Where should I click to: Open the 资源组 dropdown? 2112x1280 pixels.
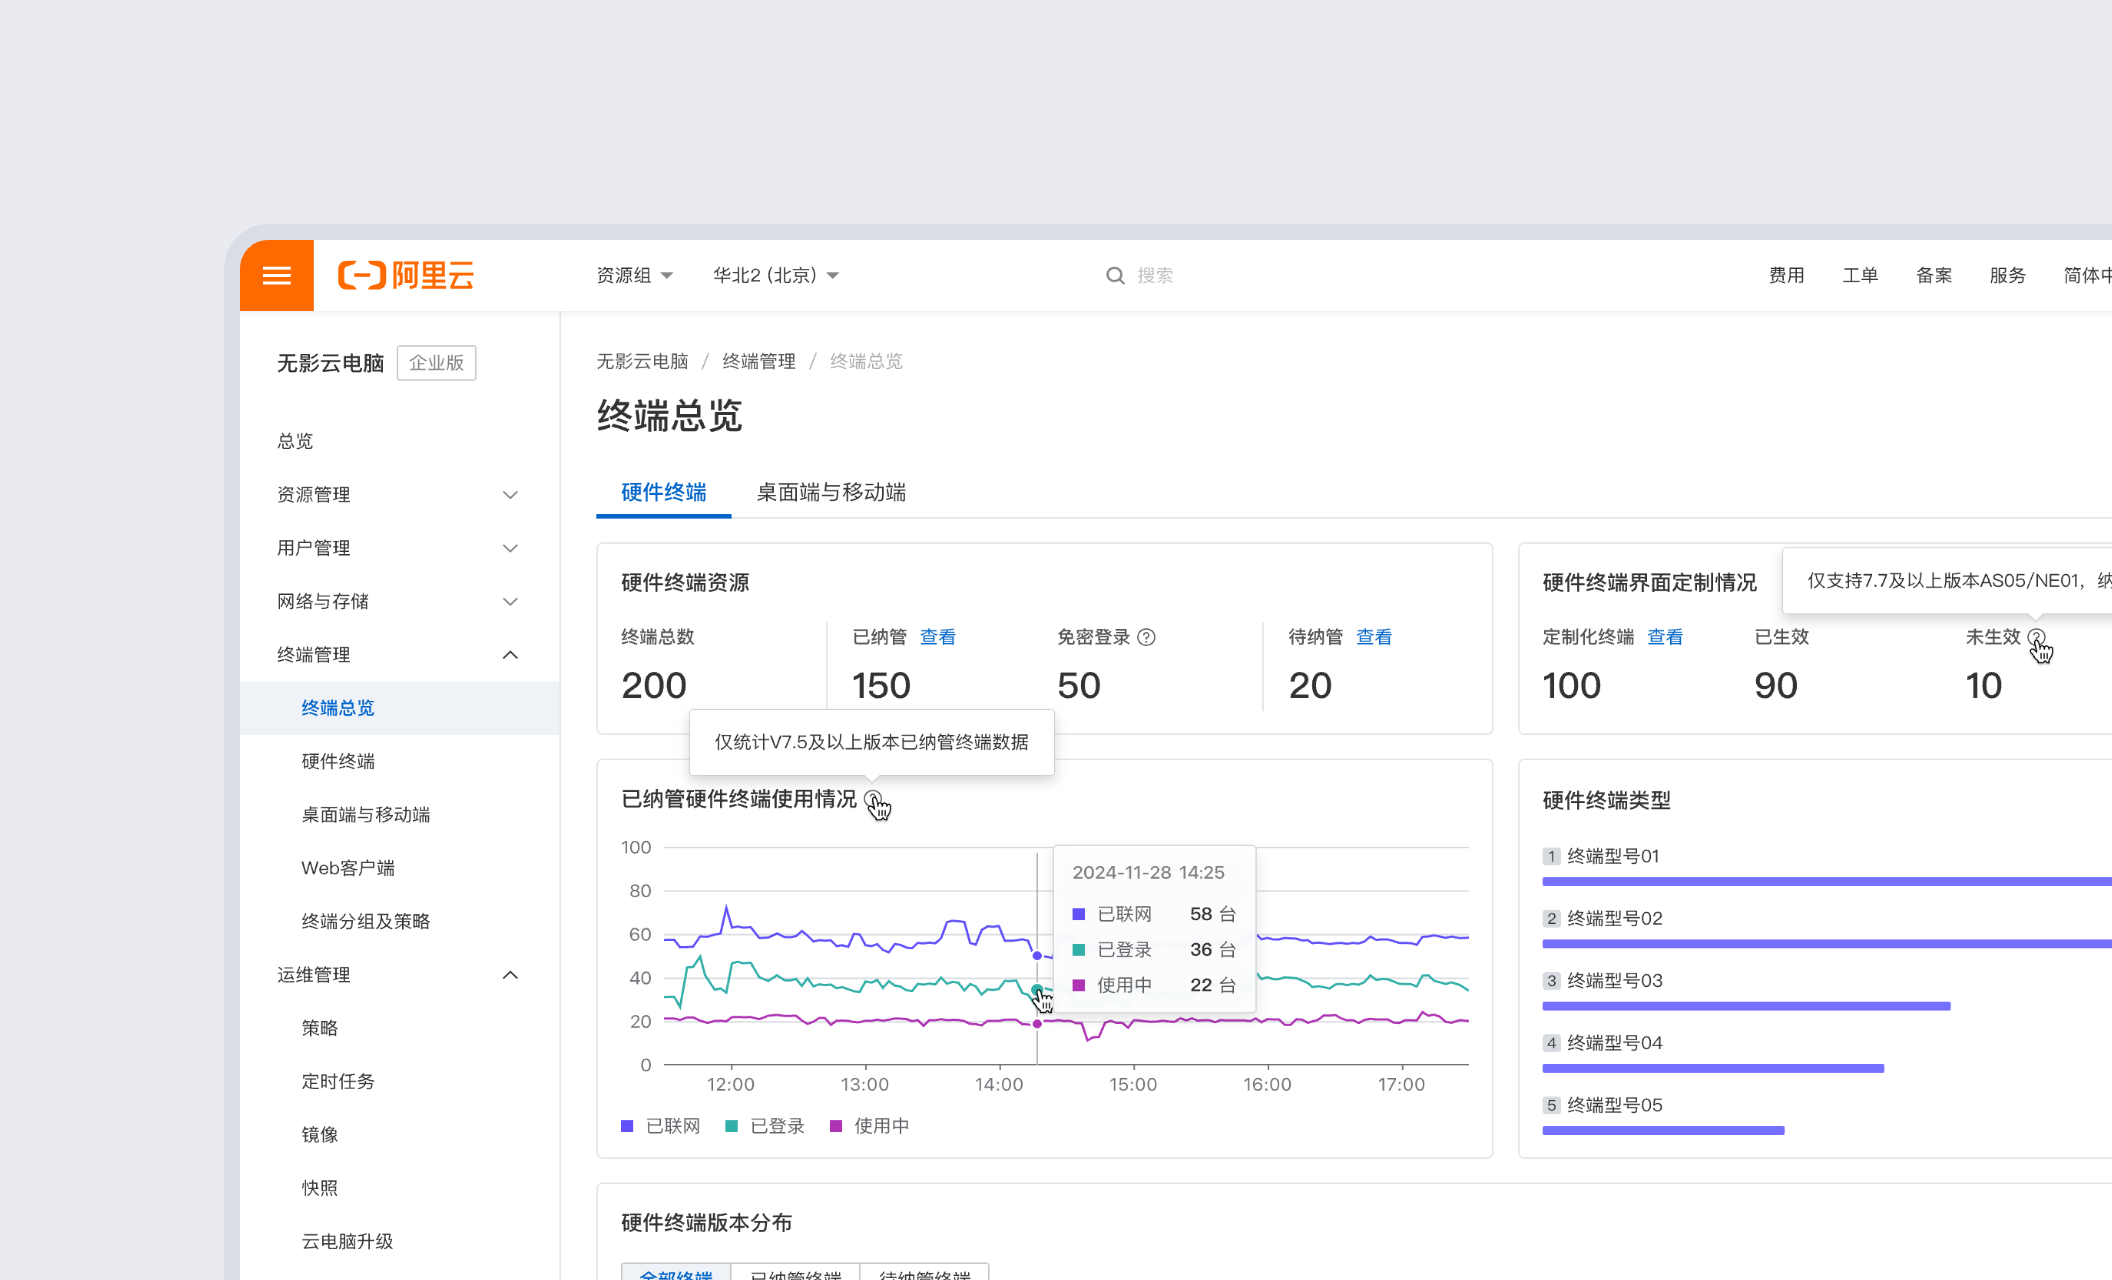634,275
